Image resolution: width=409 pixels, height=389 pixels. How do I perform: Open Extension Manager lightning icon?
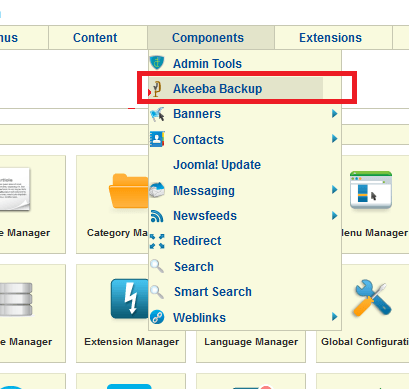(130, 299)
